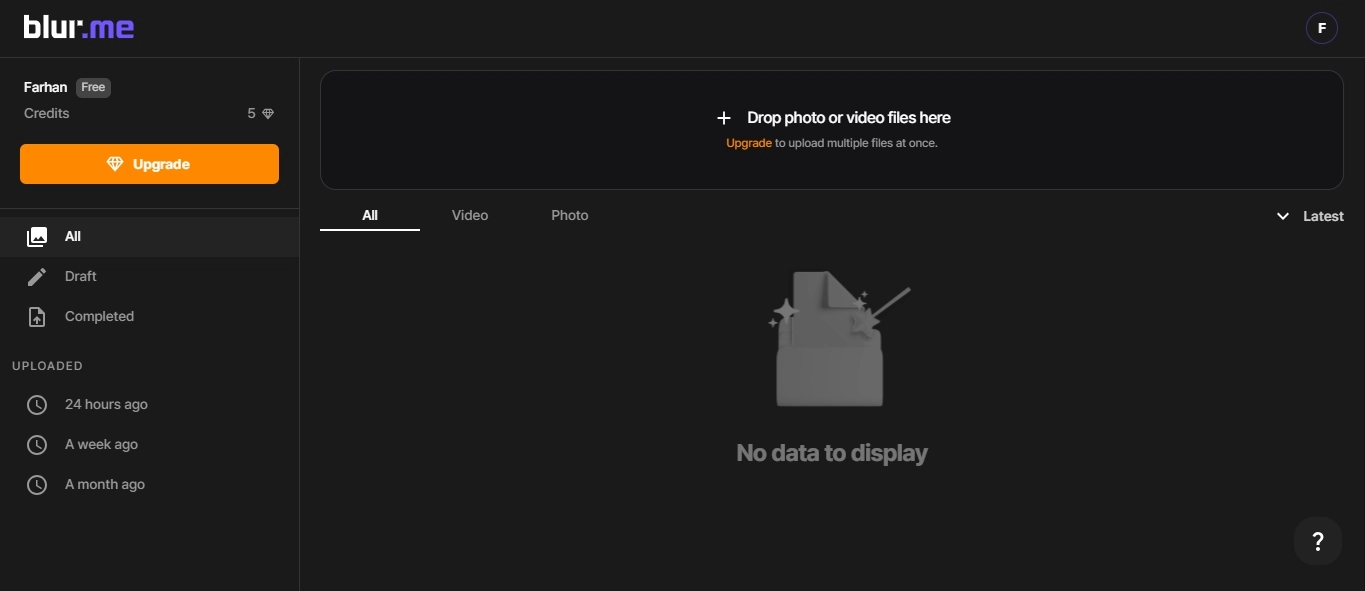Follow the orange Upgrade link in drop zone
Image resolution: width=1365 pixels, height=591 pixels.
pos(748,143)
